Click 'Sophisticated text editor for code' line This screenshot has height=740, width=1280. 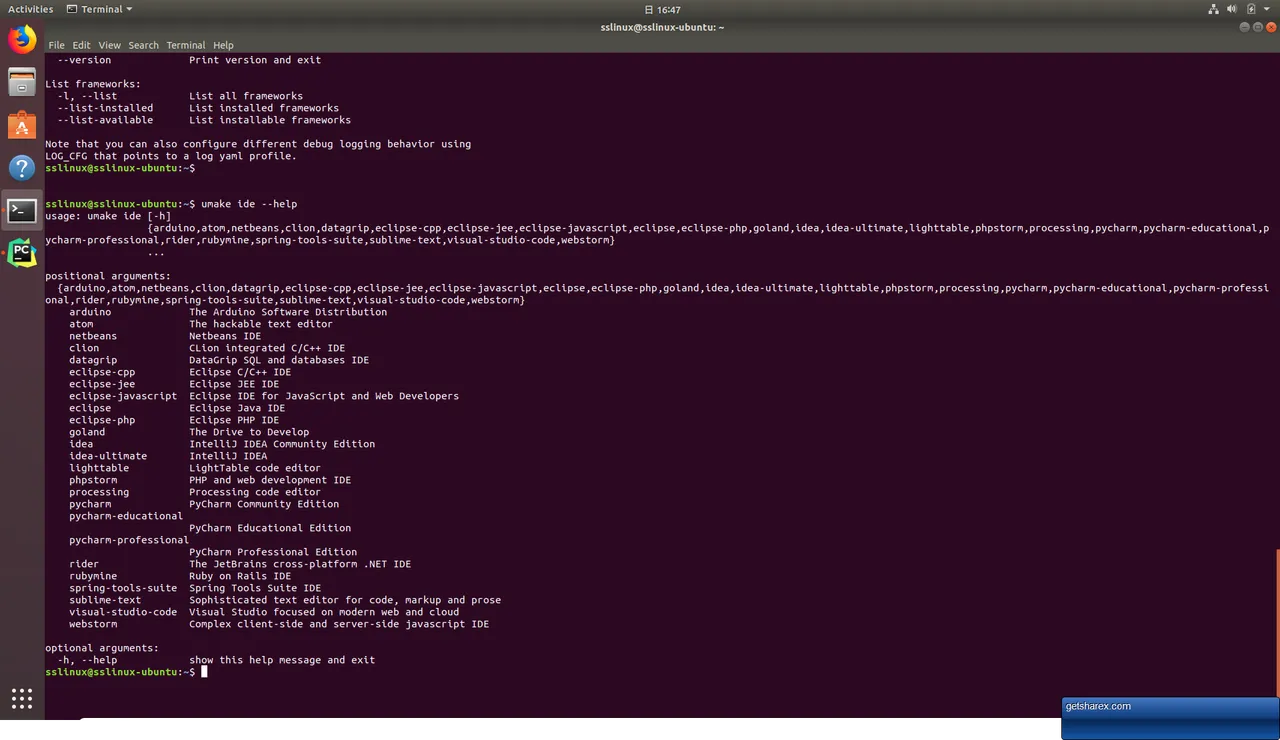point(345,600)
